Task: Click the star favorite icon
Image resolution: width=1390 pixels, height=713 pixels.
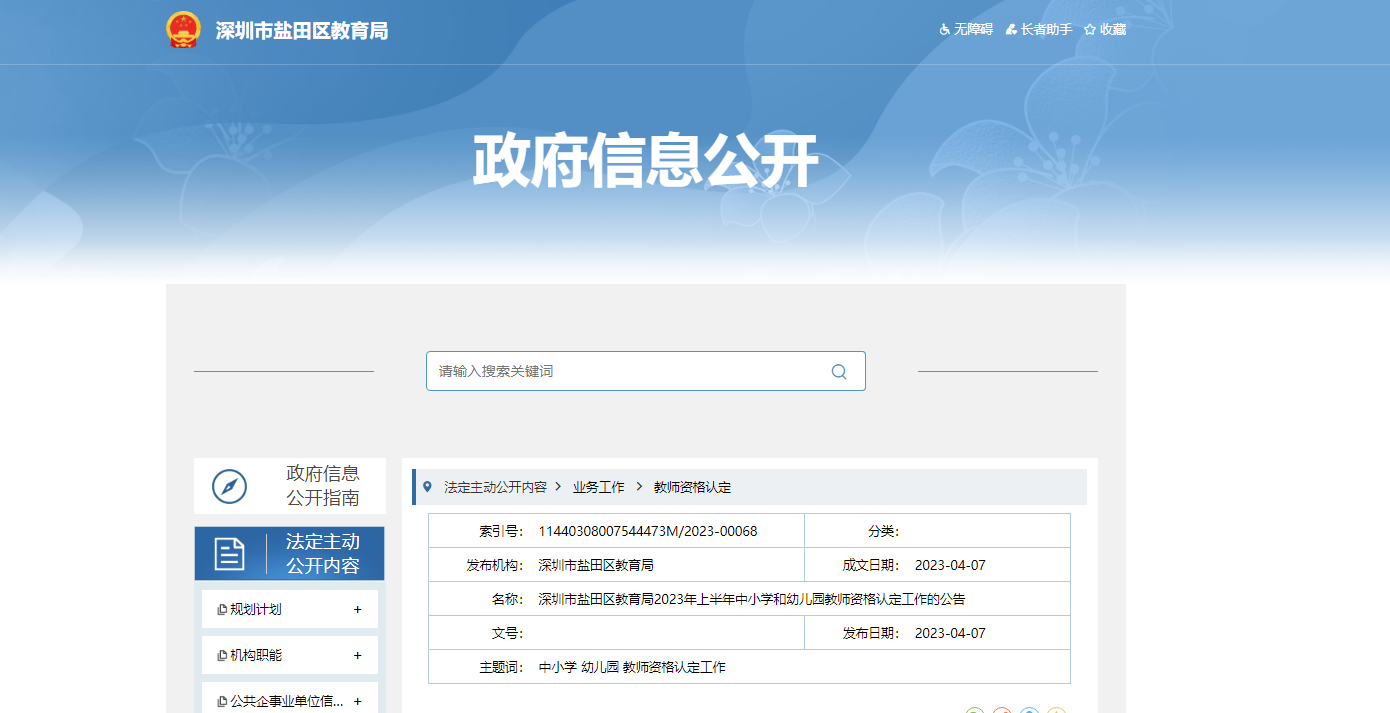Action: [1090, 30]
